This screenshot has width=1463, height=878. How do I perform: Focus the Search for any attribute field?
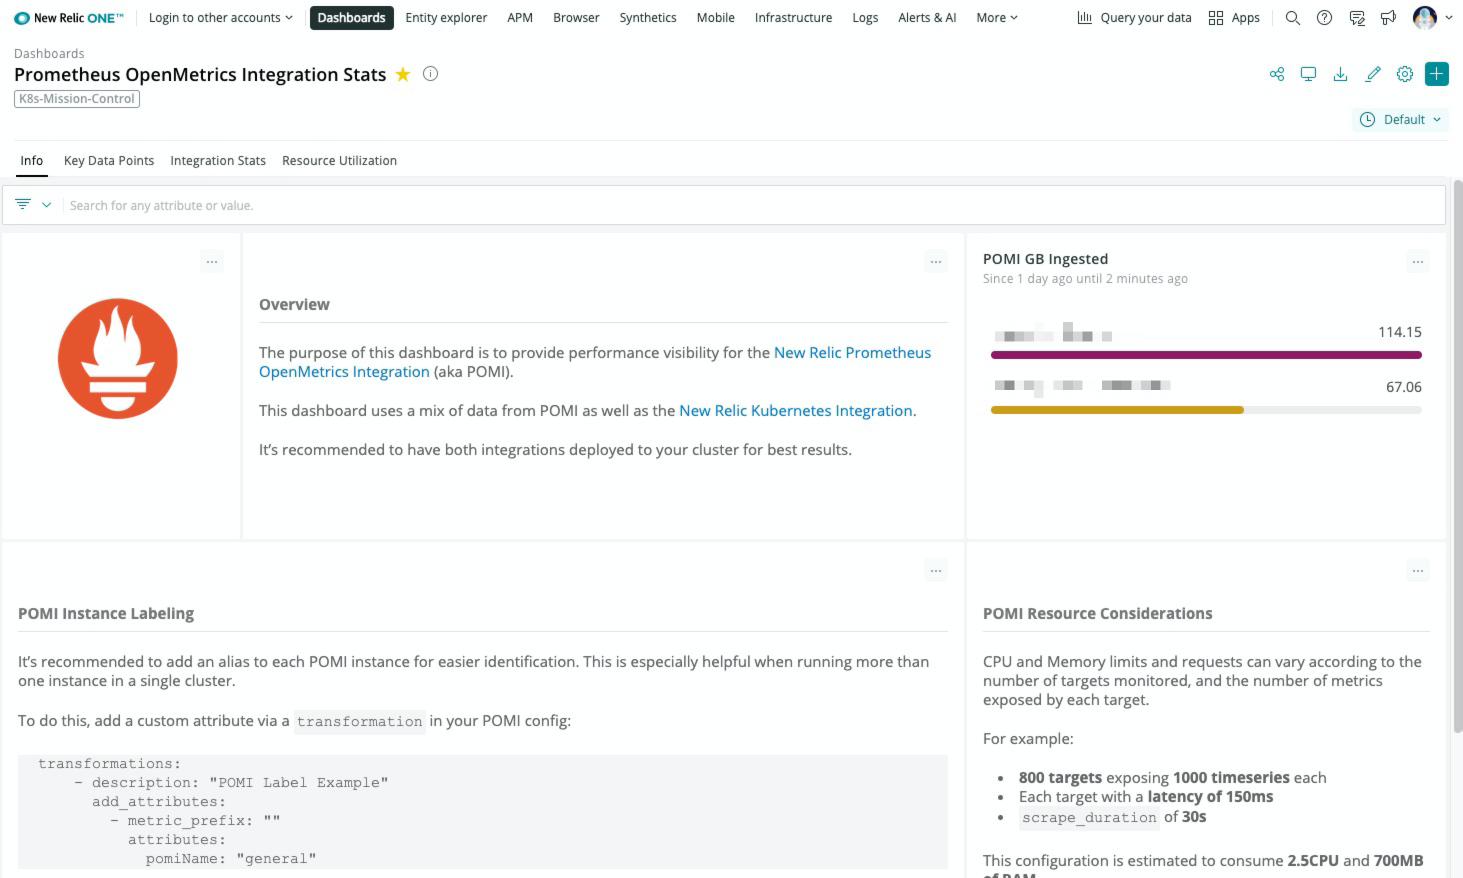[x=754, y=205]
